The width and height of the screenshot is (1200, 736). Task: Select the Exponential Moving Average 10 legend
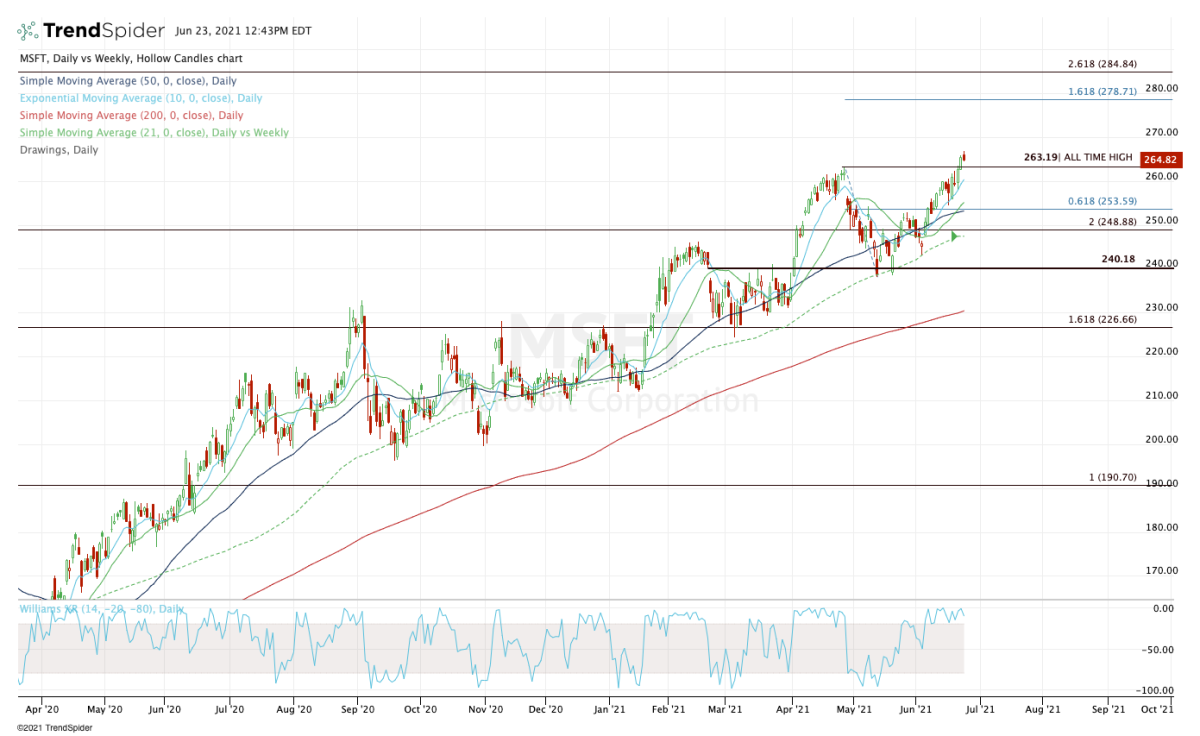point(140,98)
